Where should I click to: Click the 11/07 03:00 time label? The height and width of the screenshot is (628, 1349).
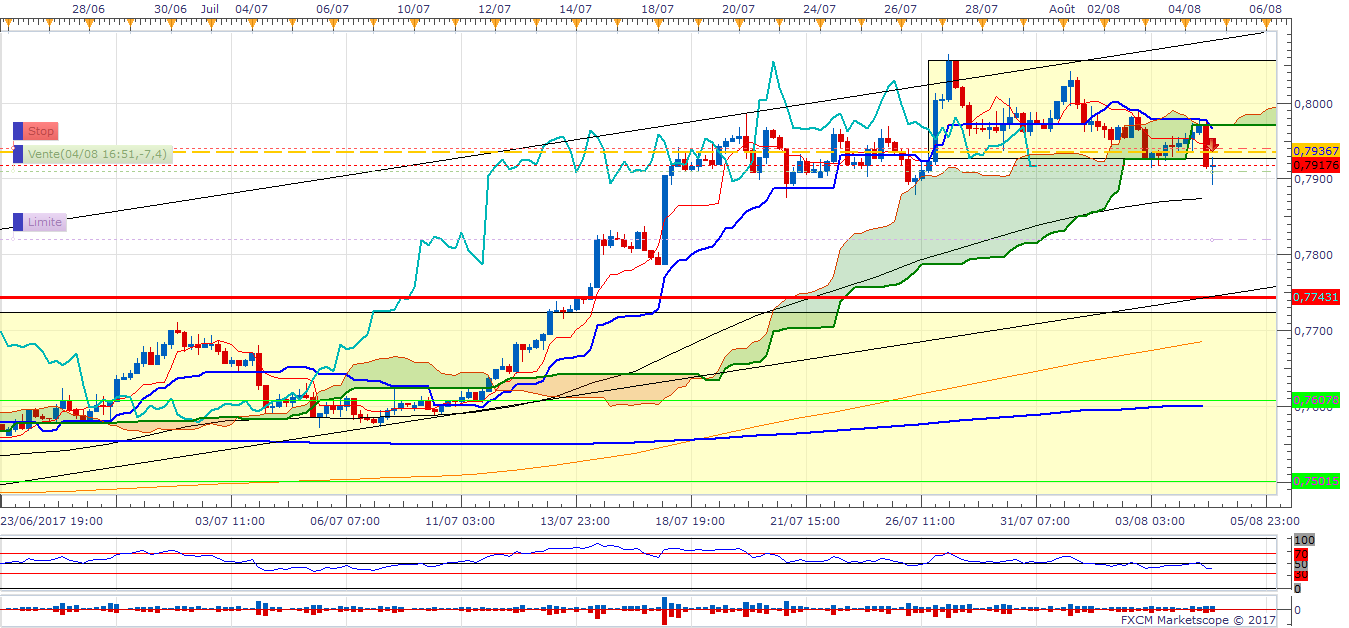pyautogui.click(x=460, y=521)
